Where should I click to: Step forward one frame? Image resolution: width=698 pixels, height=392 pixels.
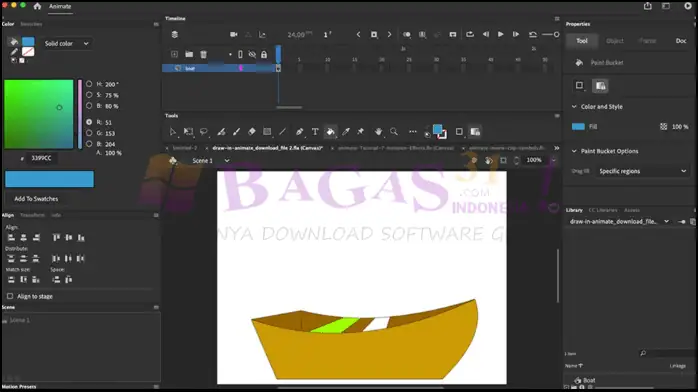point(515,34)
